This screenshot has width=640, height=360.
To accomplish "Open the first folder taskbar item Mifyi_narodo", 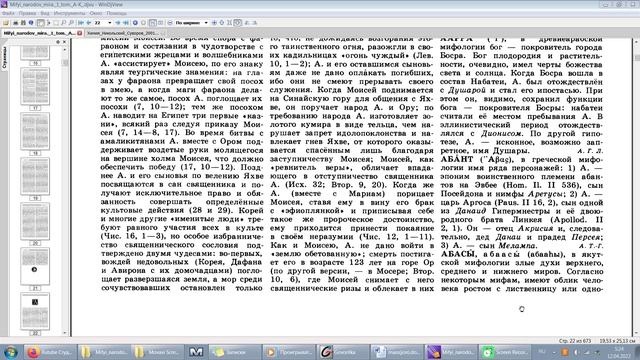I will [104, 352].
